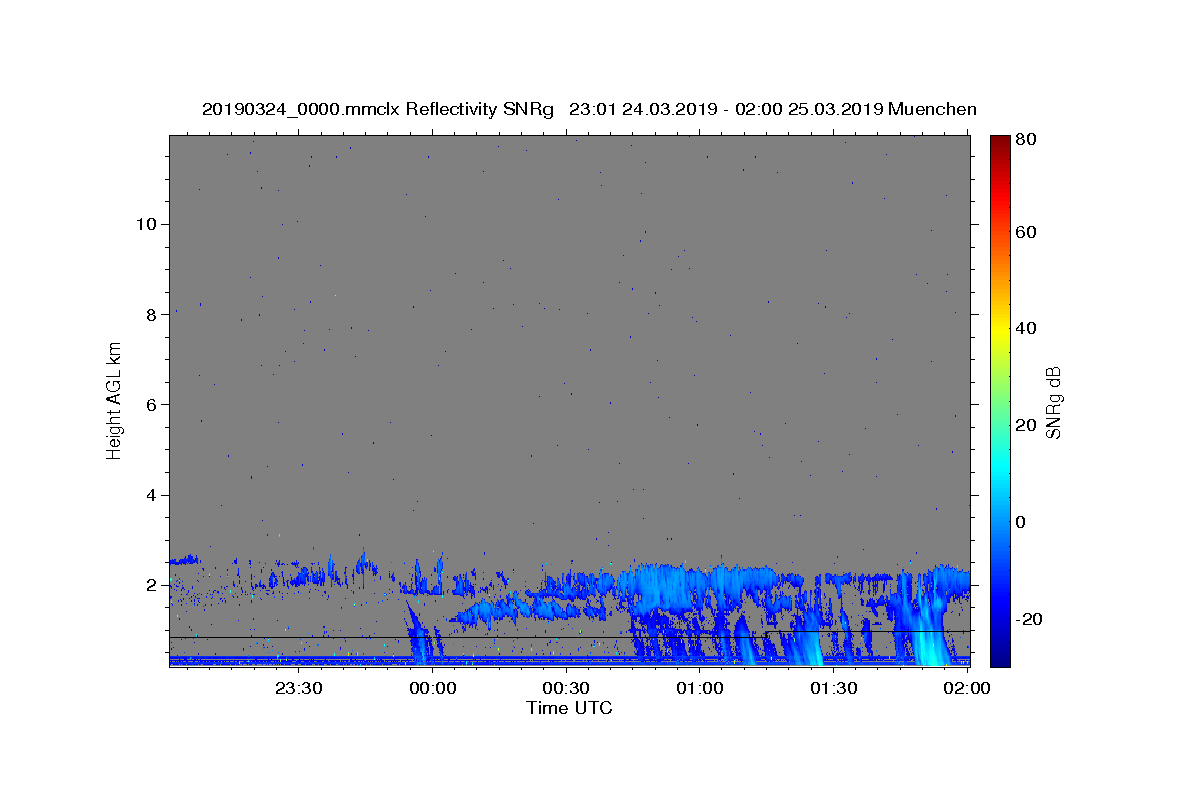The width and height of the screenshot is (1200, 800).
Task: Click the height tick label 8
Action: pos(152,314)
